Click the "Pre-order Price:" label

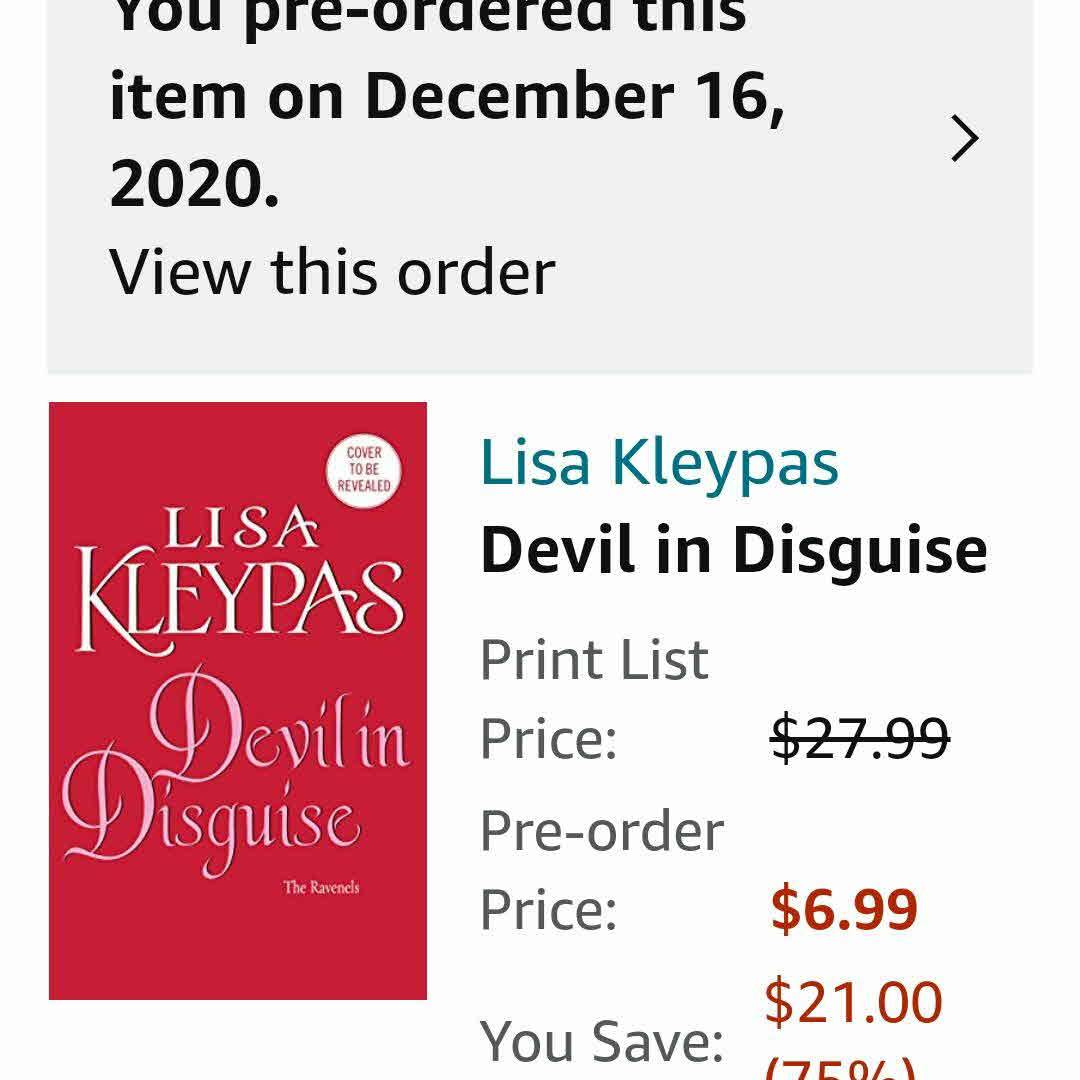(x=602, y=870)
